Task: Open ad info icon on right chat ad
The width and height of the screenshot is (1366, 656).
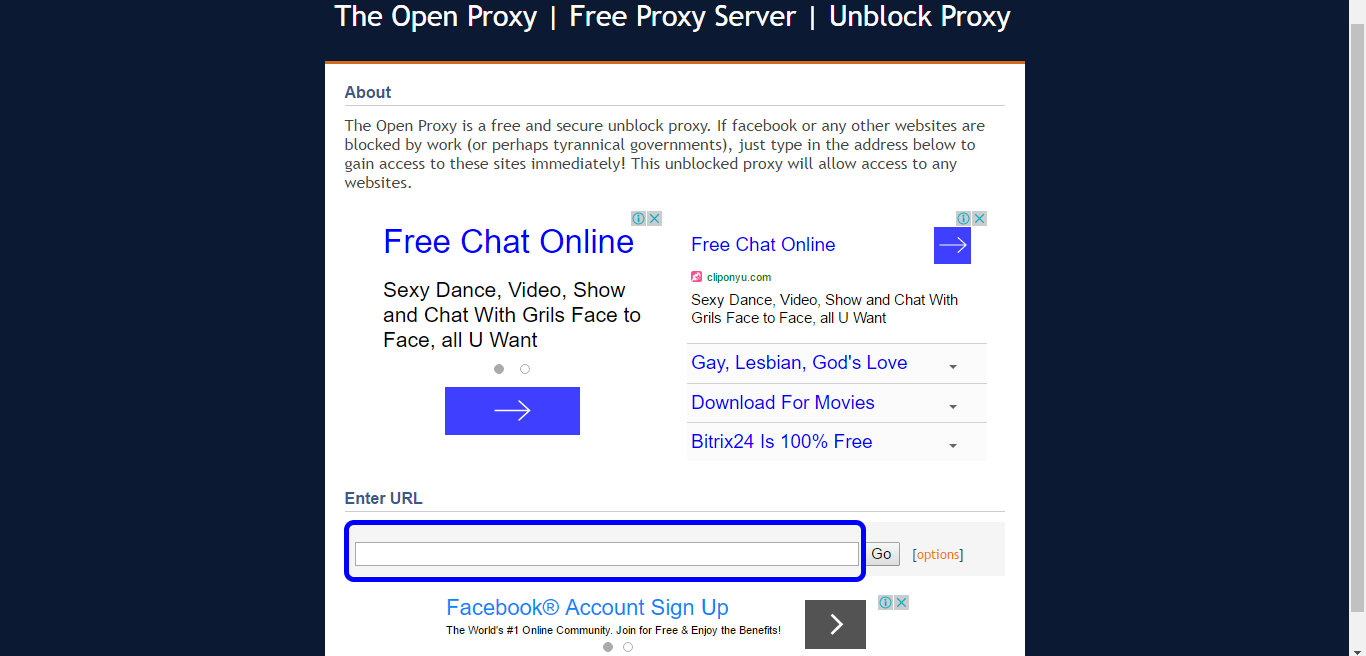Action: (964, 218)
